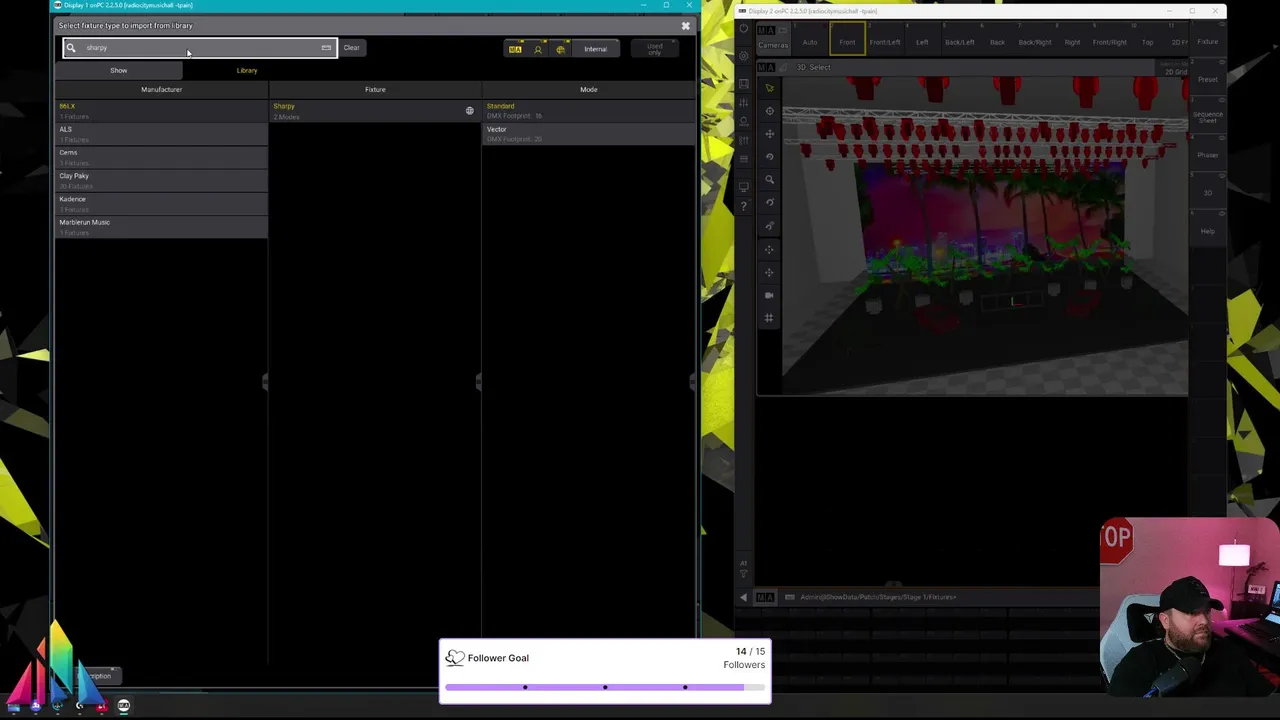Open the help question mark in Display 2

pyautogui.click(x=743, y=206)
